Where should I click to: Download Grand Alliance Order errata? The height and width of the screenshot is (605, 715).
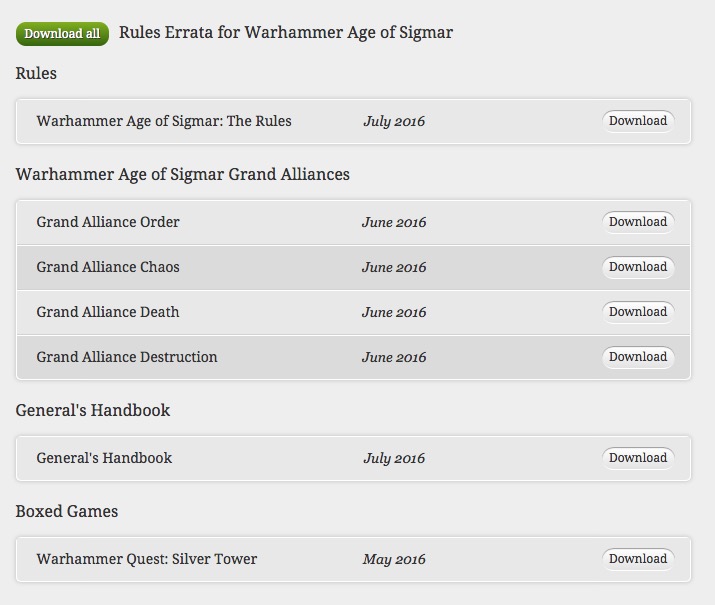tap(638, 222)
